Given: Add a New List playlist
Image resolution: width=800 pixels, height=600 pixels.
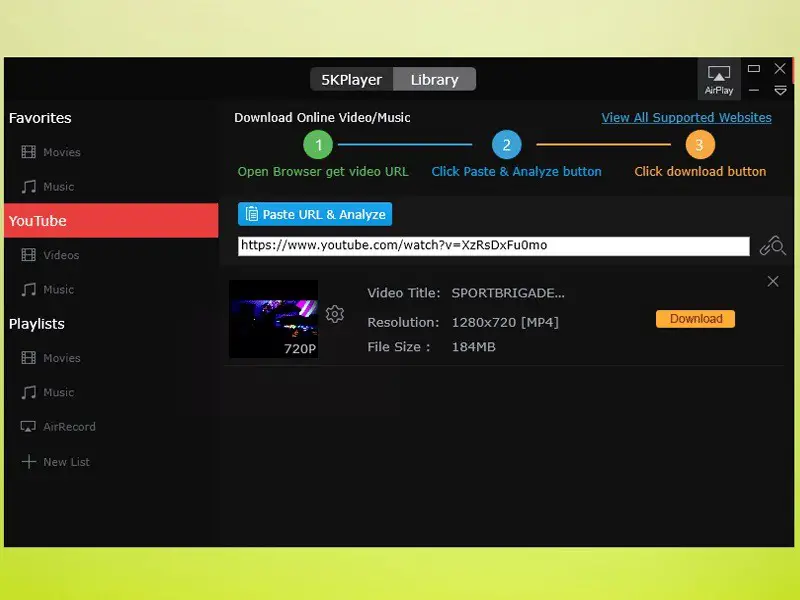Looking at the screenshot, I should pos(56,462).
